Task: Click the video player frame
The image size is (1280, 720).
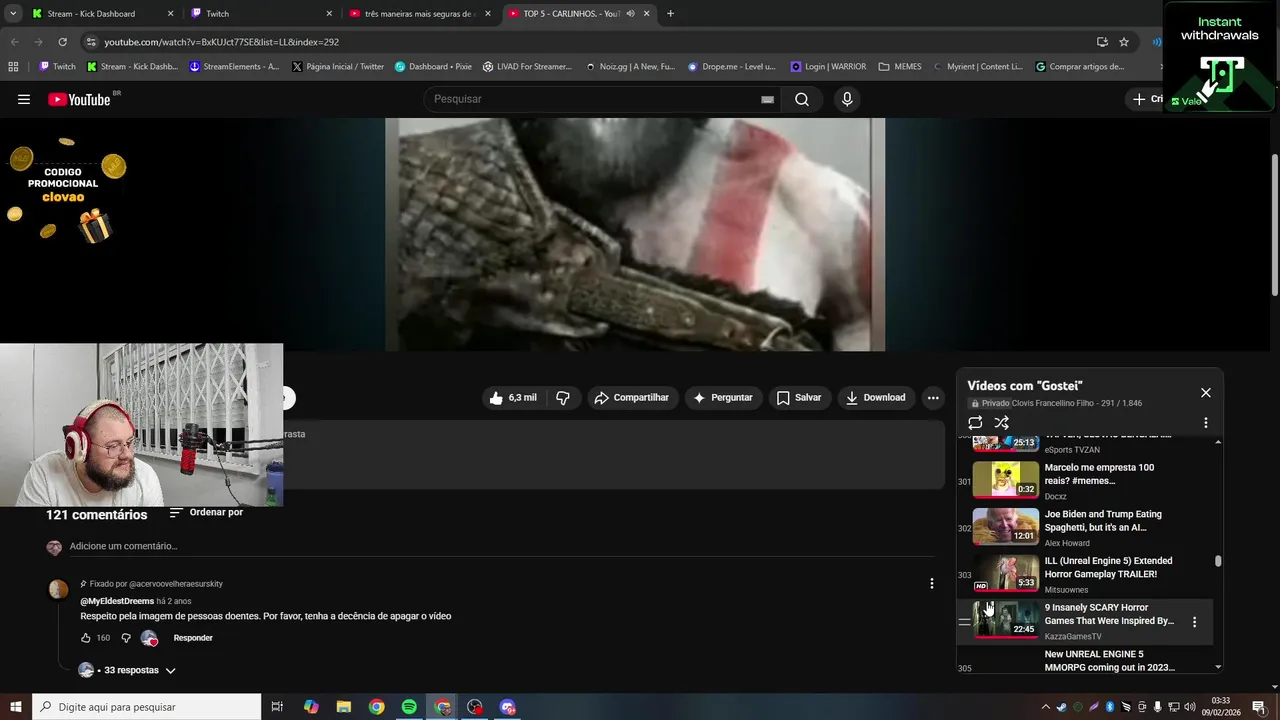Action: [635, 234]
